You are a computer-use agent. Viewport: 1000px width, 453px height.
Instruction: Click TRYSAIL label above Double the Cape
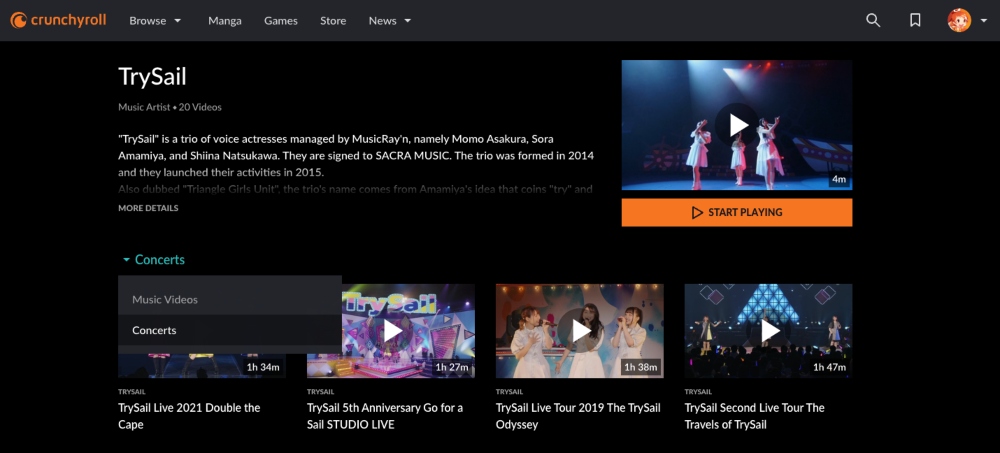click(x=131, y=392)
